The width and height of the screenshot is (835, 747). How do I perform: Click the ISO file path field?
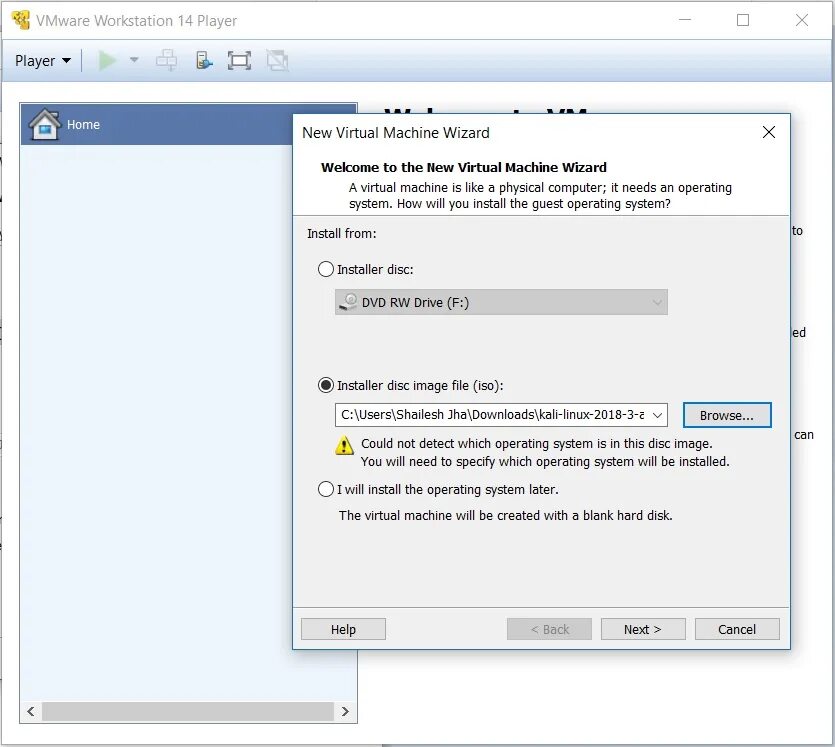pyautogui.click(x=492, y=415)
